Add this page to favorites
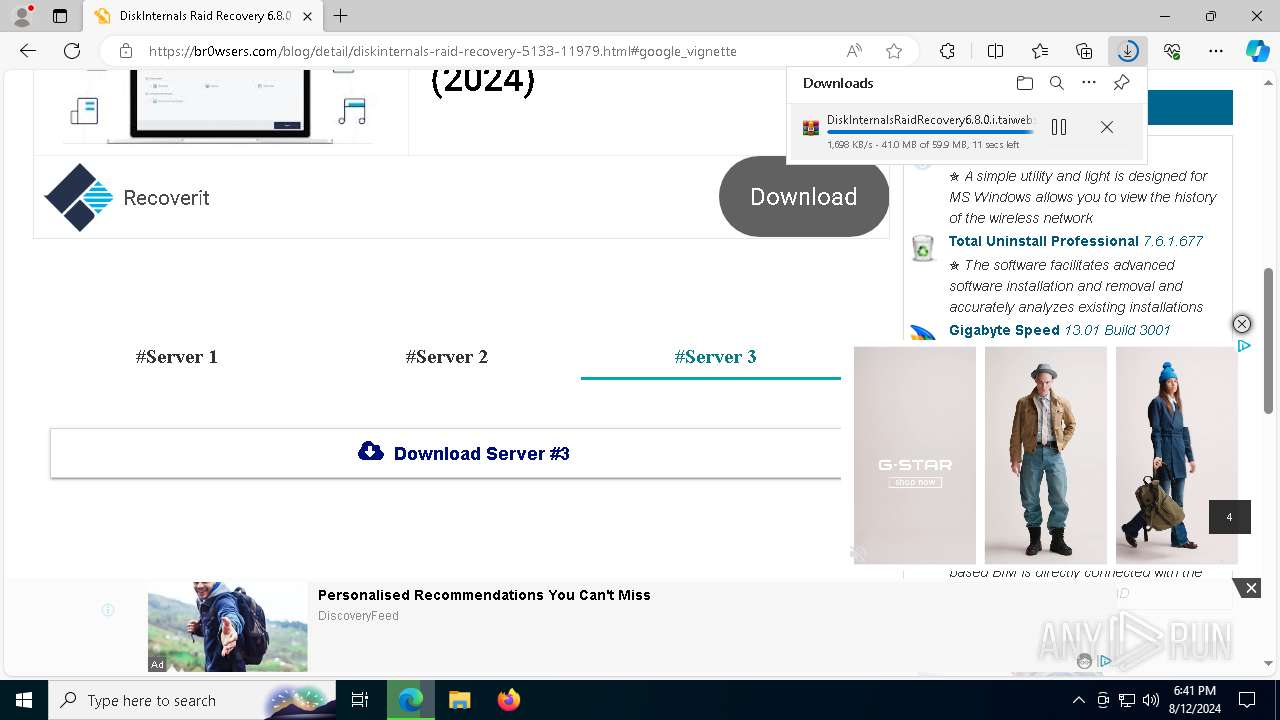Screen dimensions: 1280x720 coord(894,51)
